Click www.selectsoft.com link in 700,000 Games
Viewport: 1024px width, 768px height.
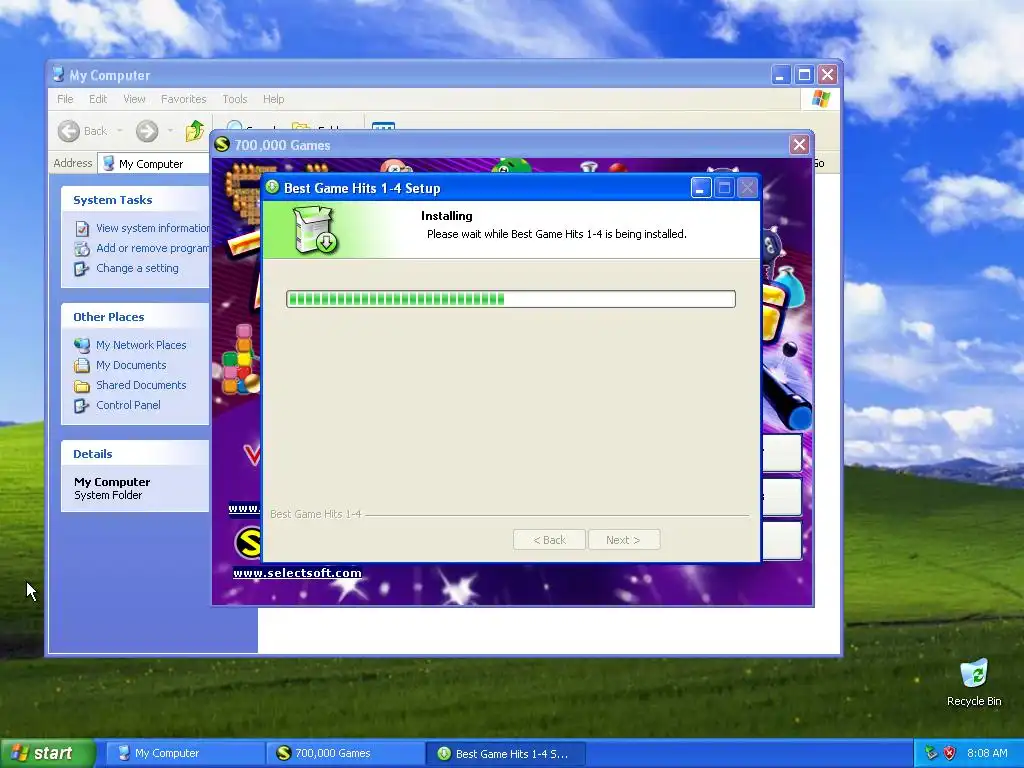(x=297, y=573)
